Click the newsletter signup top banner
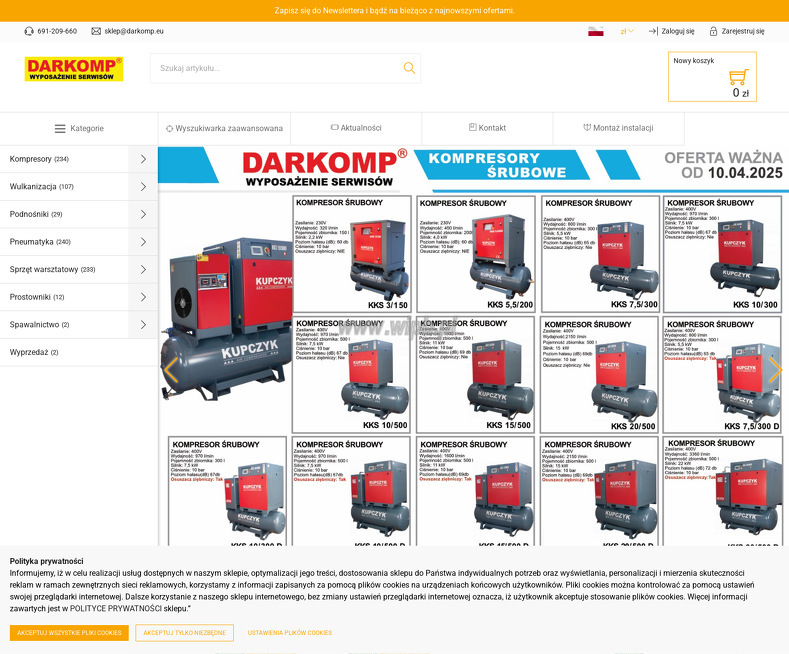 click(394, 11)
